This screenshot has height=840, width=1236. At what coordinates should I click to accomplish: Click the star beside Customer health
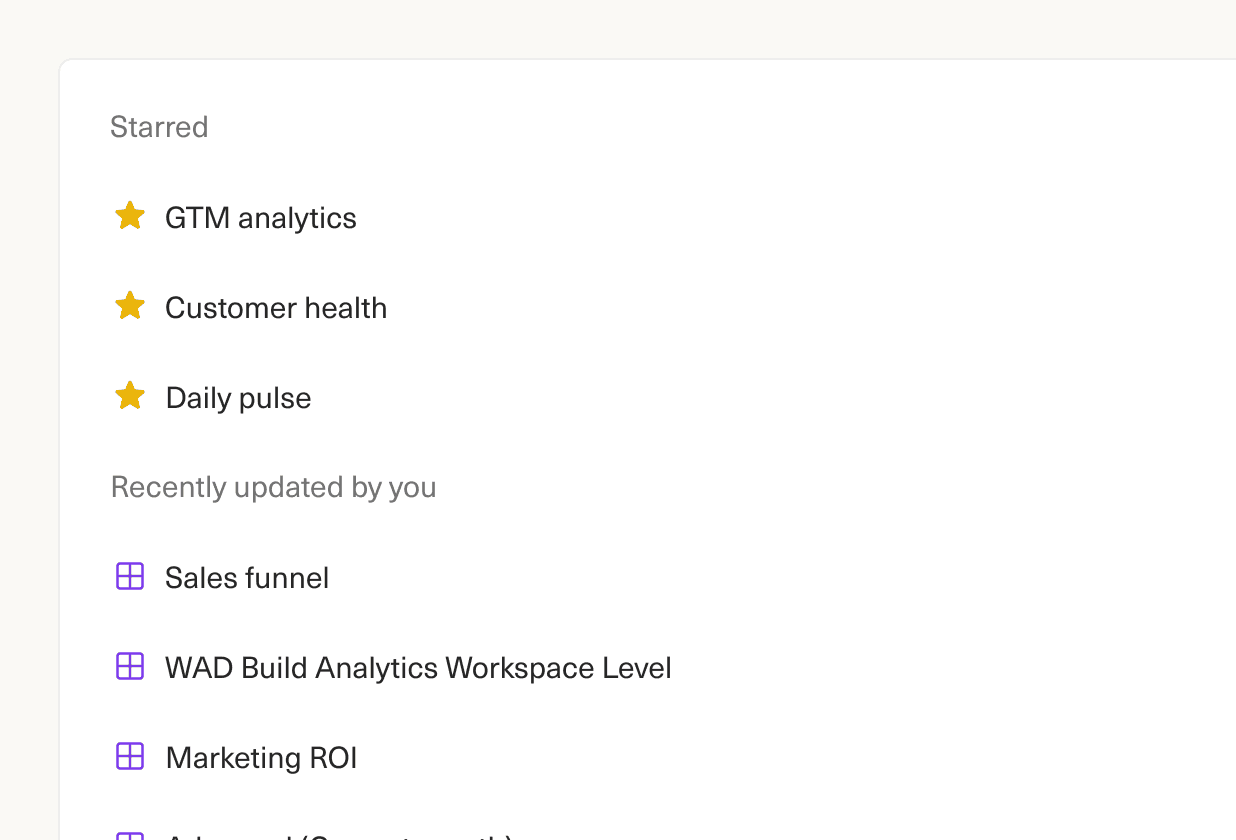pos(130,306)
